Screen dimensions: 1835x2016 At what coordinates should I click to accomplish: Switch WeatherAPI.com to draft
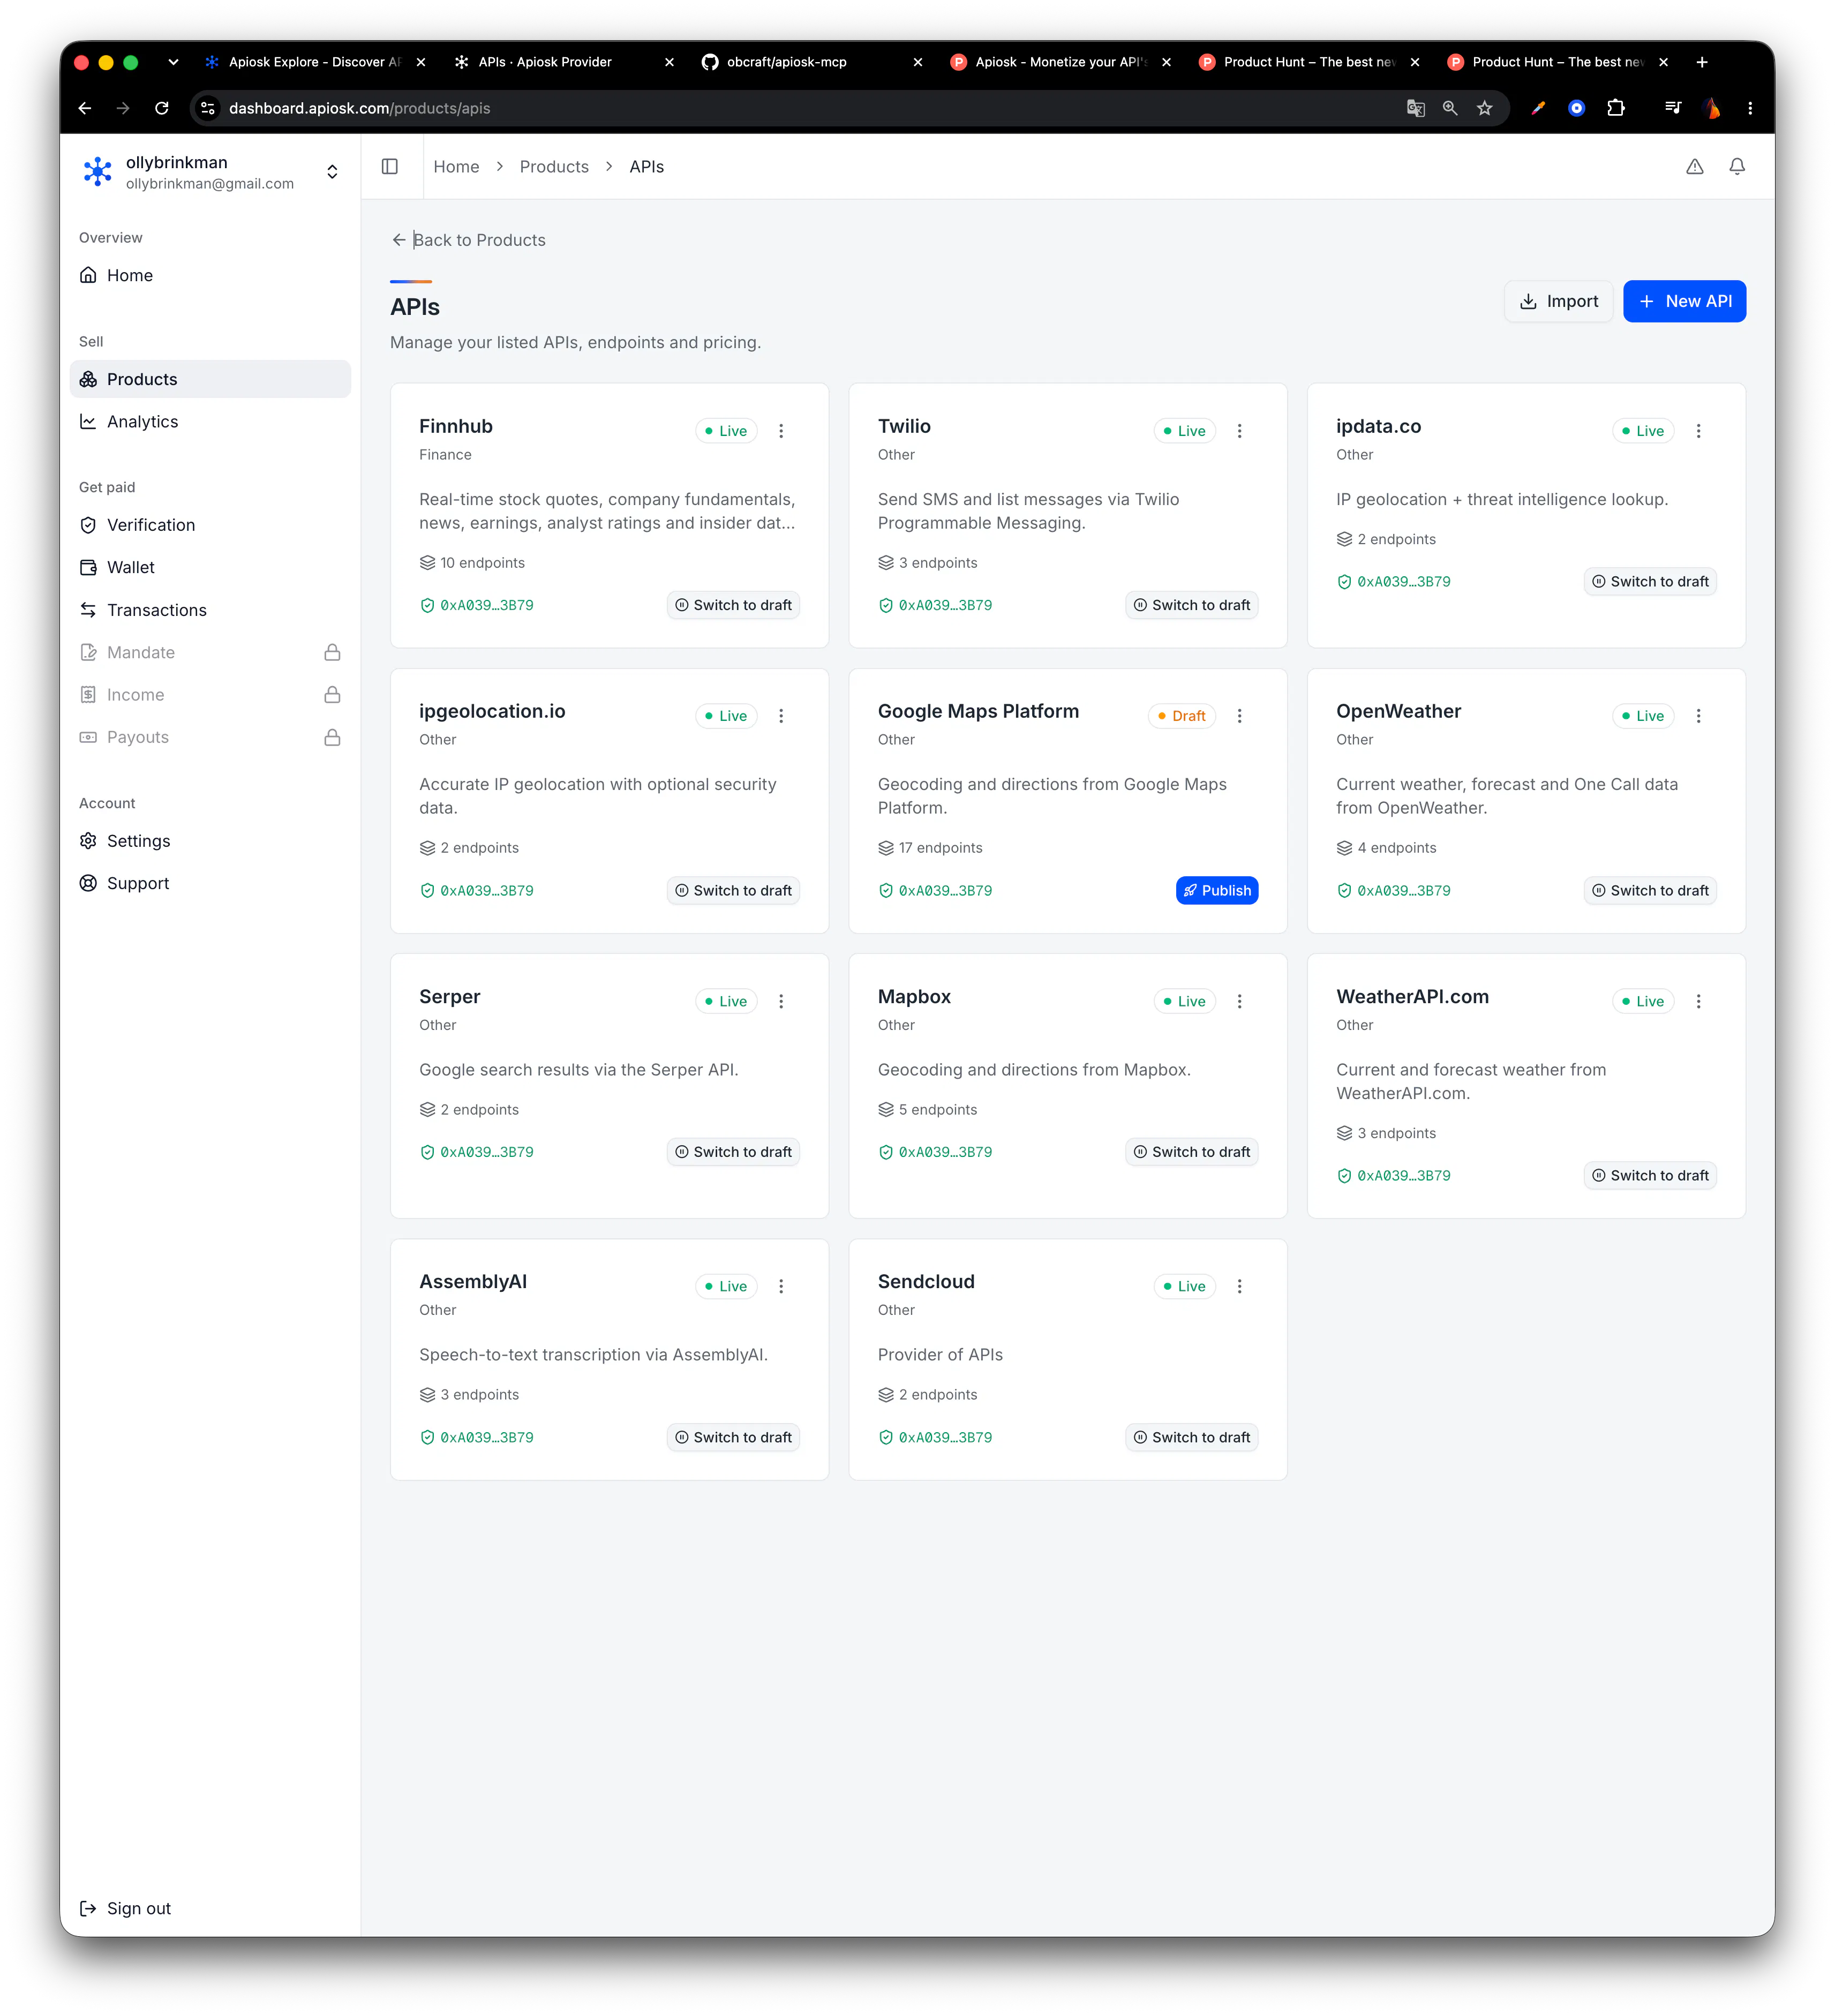tap(1650, 1175)
